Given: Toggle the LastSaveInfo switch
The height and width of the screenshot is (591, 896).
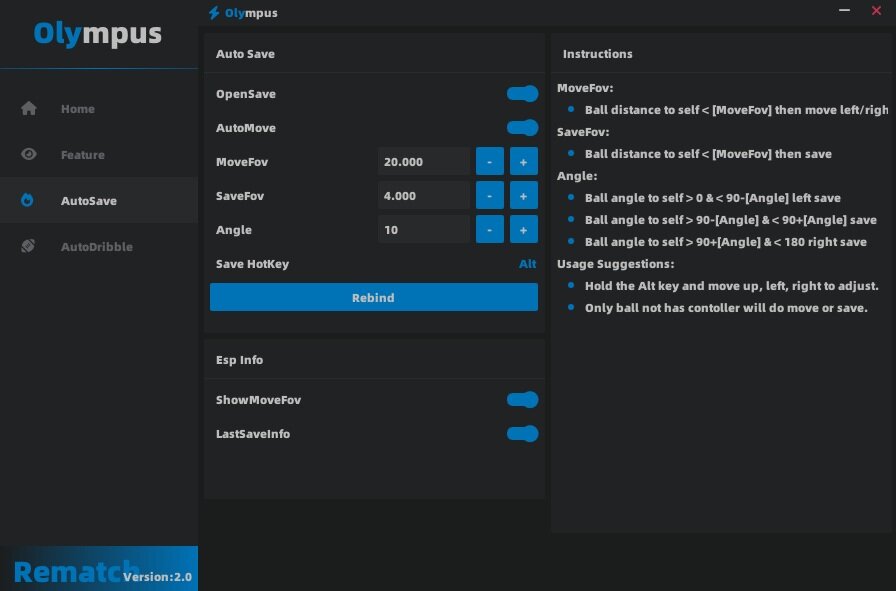Looking at the screenshot, I should point(522,434).
